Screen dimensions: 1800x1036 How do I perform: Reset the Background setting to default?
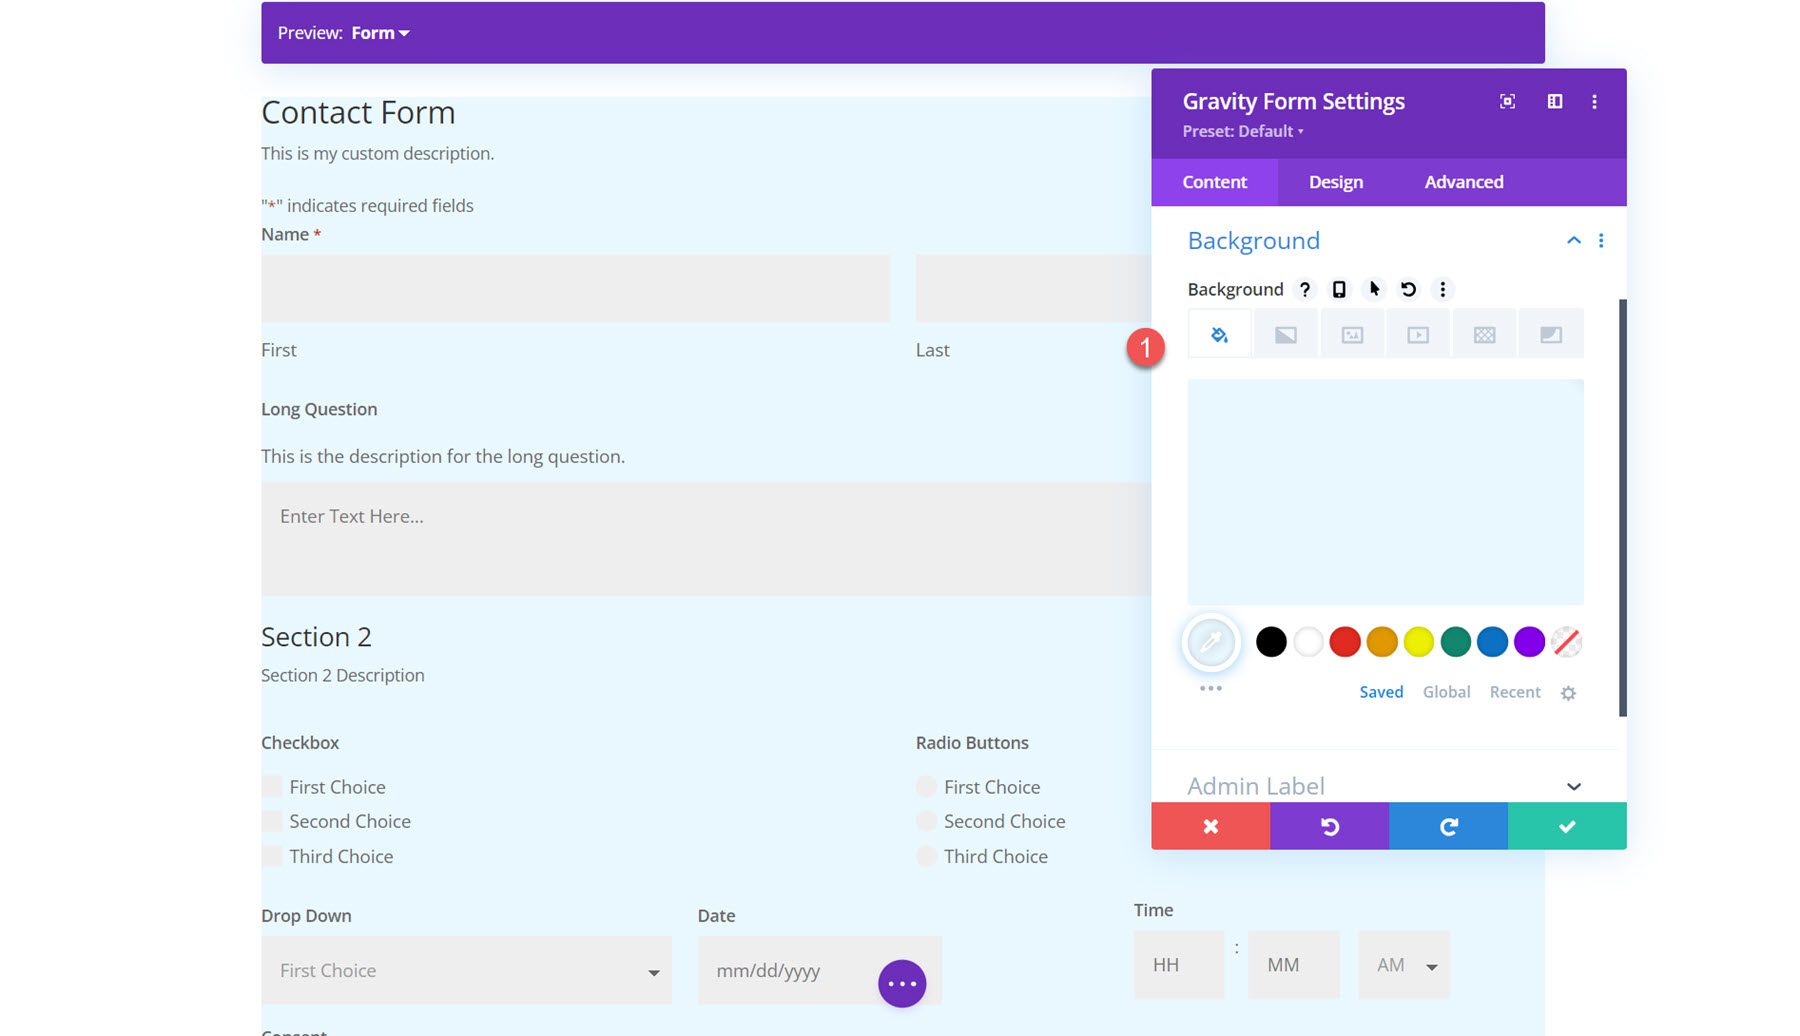1409,289
